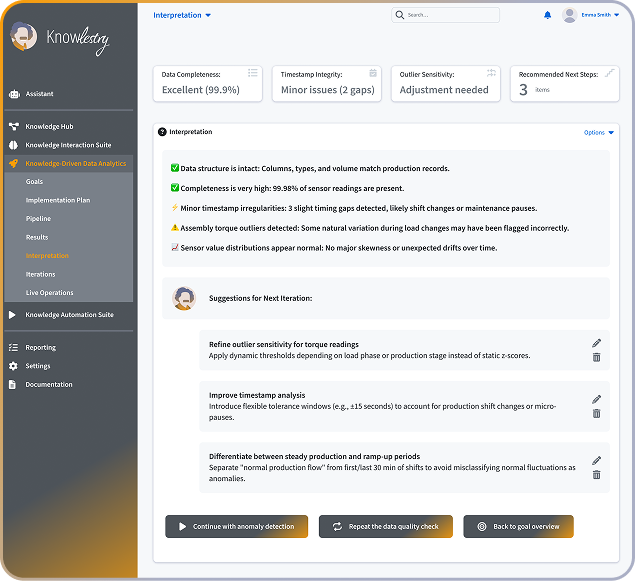Open the Live Operations sidebar item

click(x=49, y=292)
